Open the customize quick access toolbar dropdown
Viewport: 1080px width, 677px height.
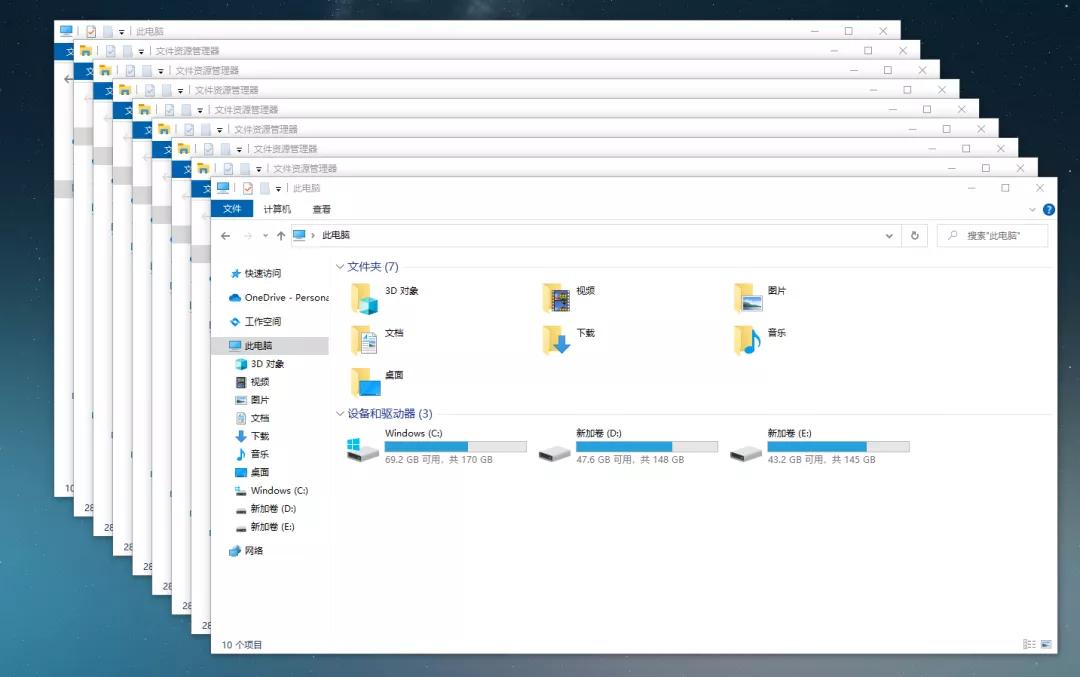278,189
